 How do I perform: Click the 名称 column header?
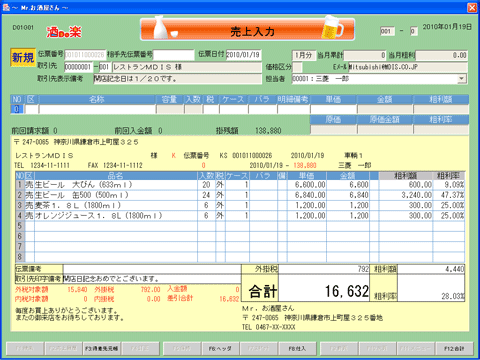click(97, 99)
